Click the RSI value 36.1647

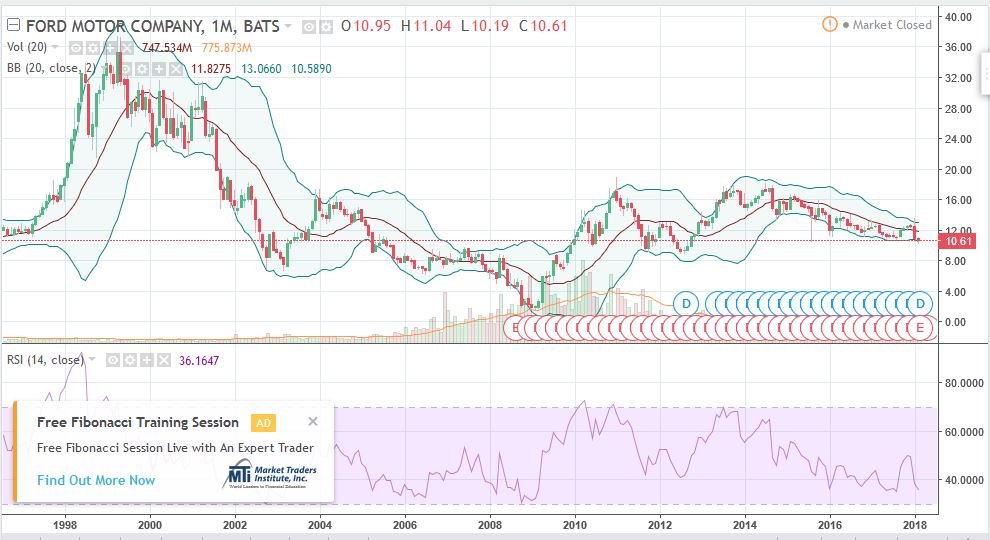click(x=199, y=361)
